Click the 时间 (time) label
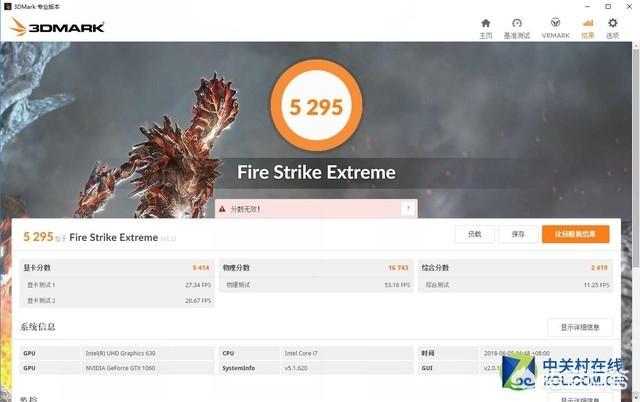The image size is (640, 402). (428, 353)
